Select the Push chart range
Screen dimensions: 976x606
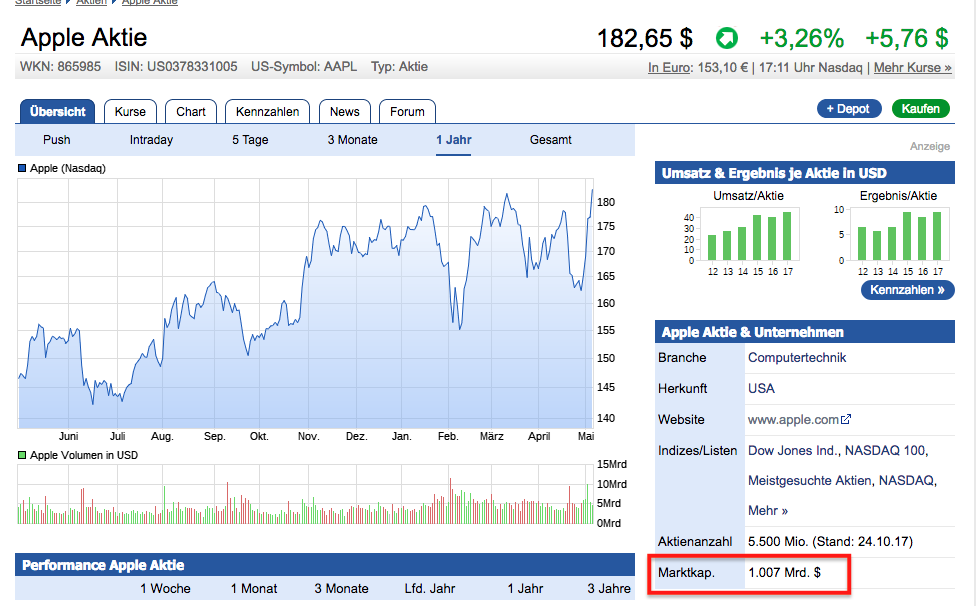57,140
